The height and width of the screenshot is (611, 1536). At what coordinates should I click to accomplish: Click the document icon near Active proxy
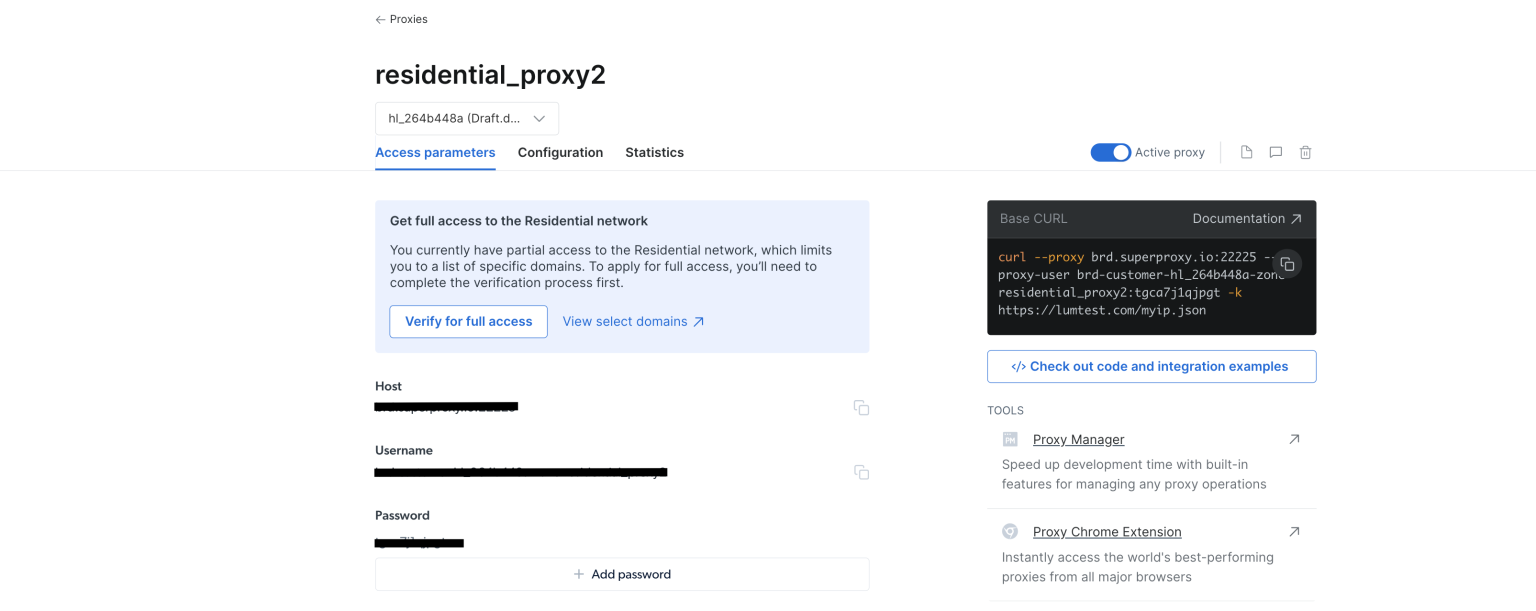1246,152
